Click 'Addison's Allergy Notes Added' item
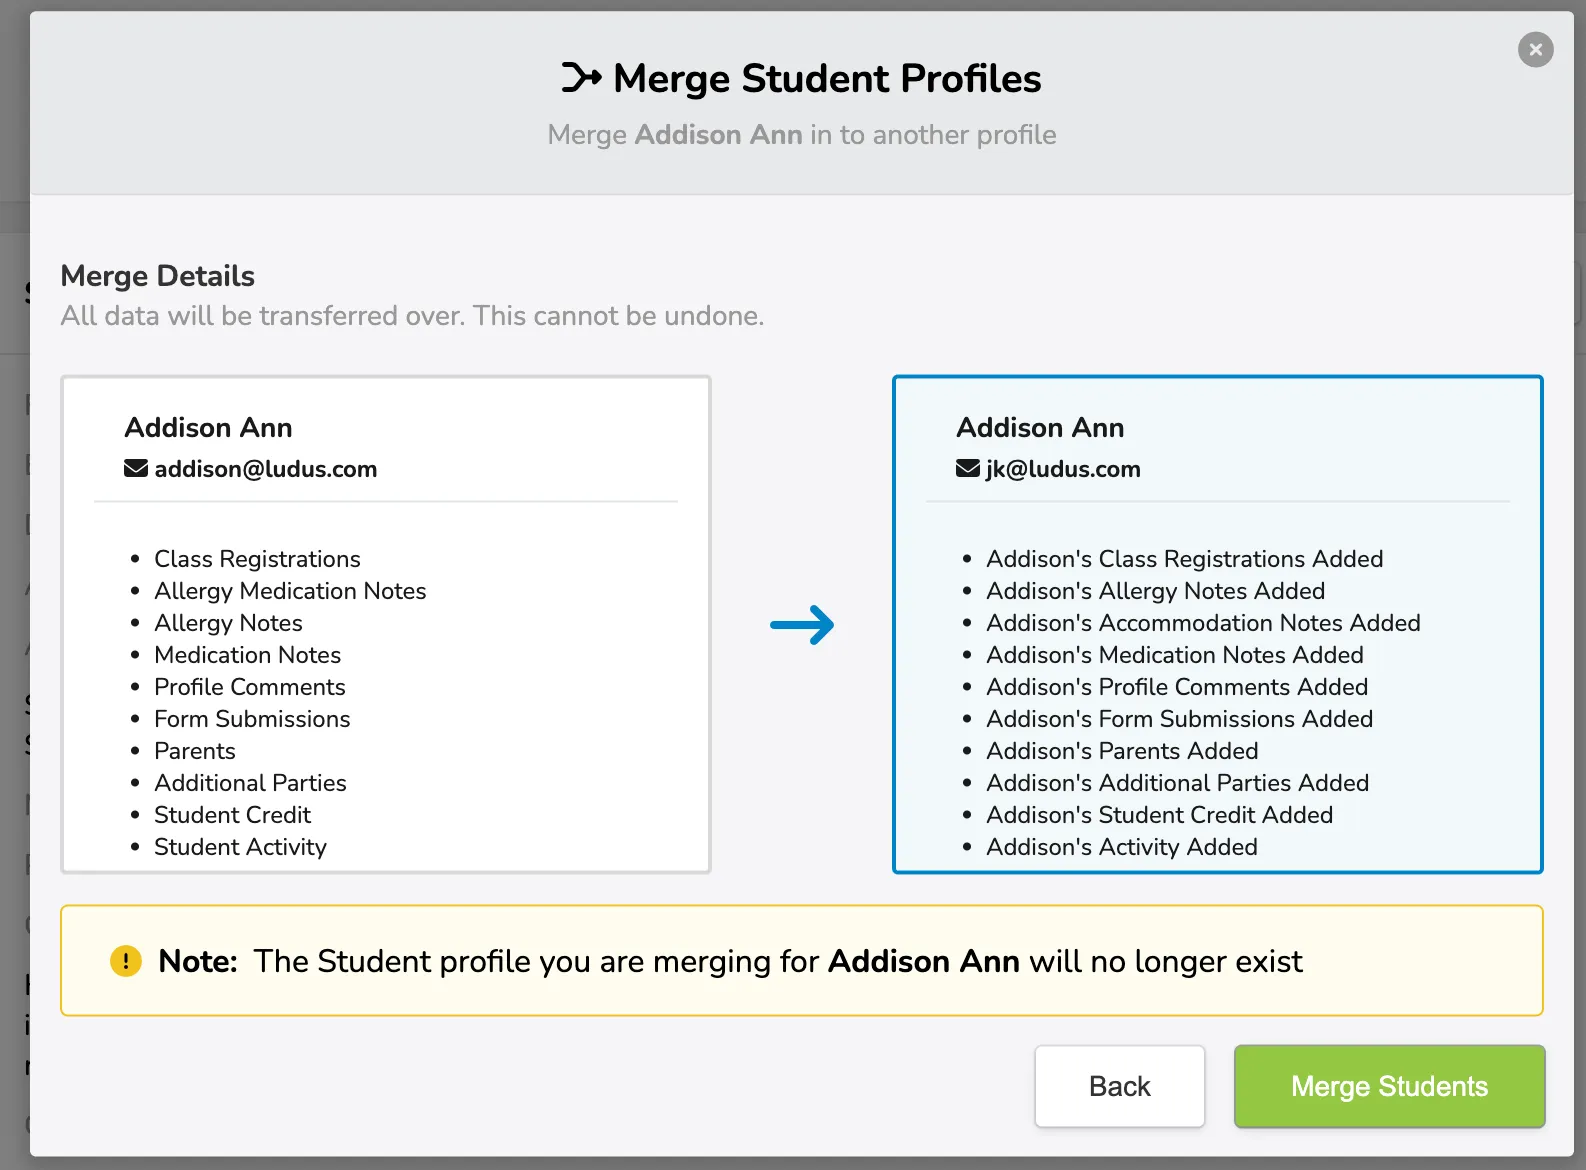 (x=1155, y=591)
